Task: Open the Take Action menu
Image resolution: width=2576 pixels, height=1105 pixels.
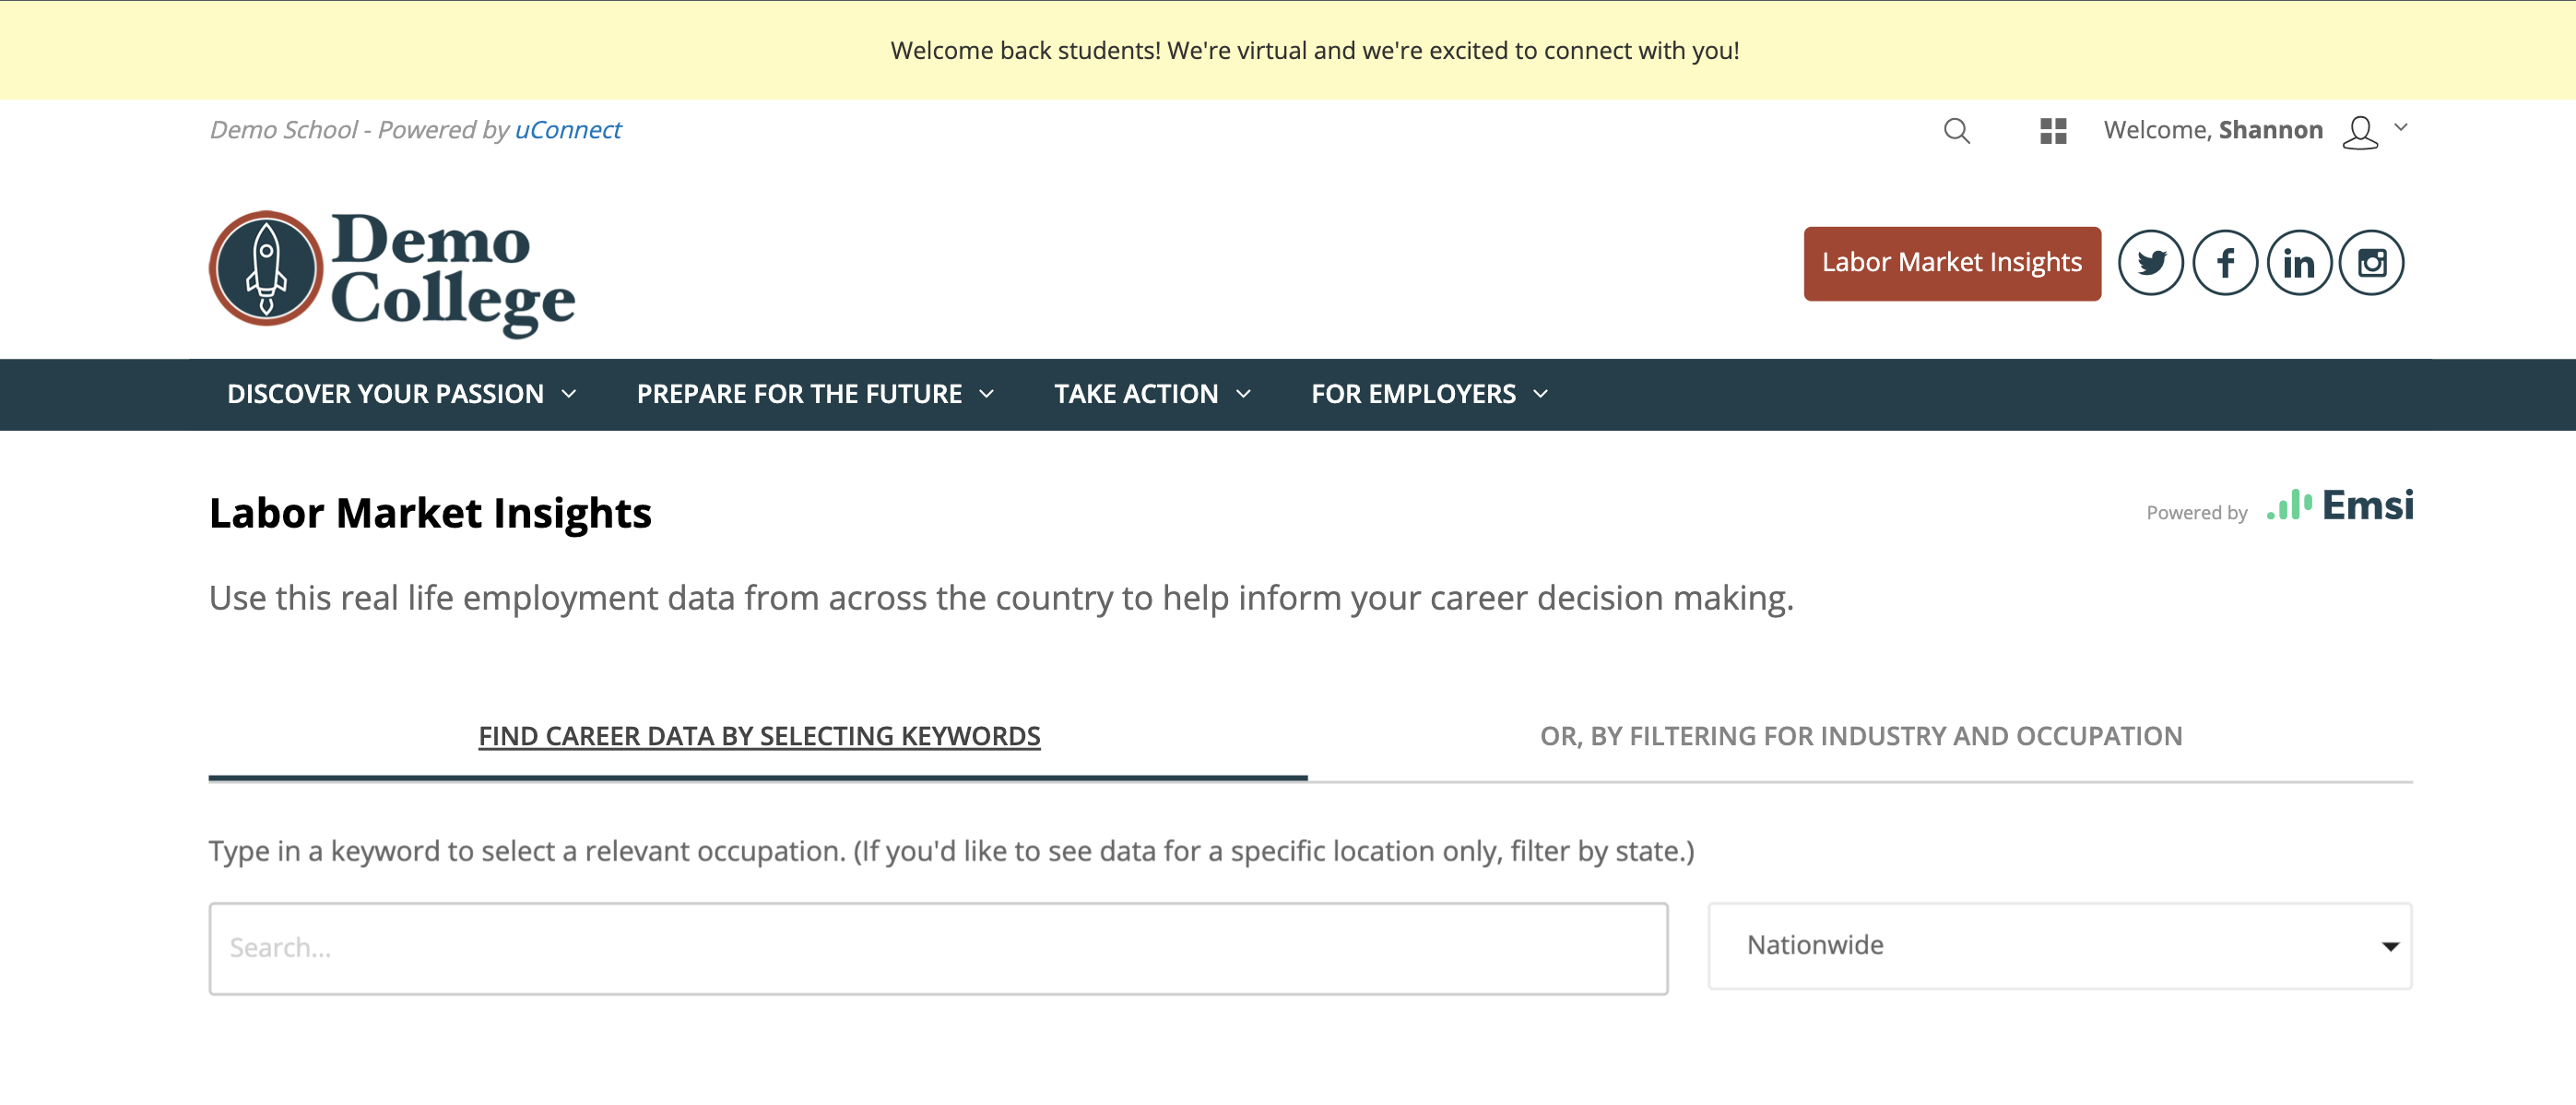Action: click(1152, 394)
